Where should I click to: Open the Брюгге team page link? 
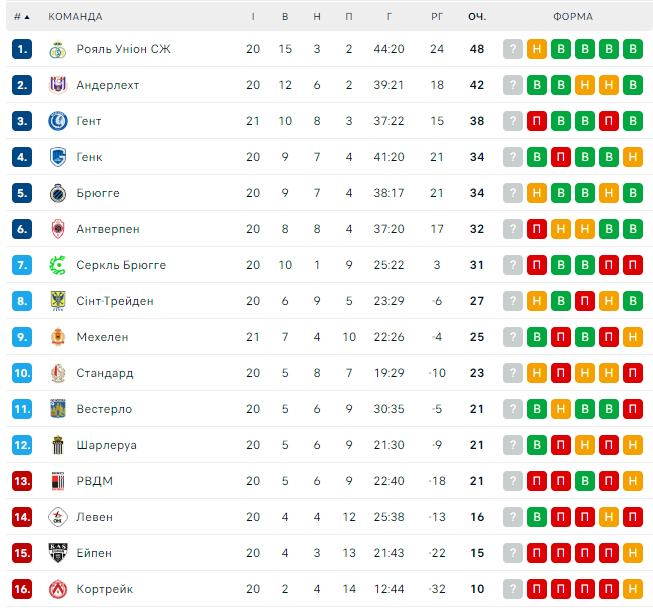tap(98, 193)
